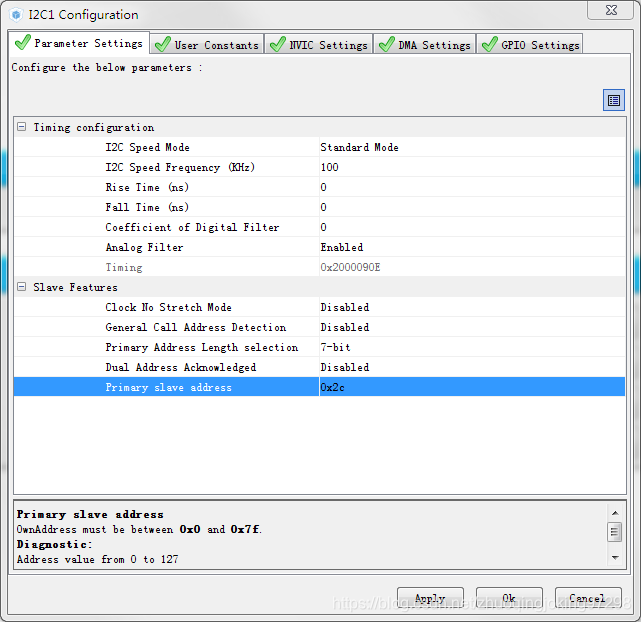Image resolution: width=641 pixels, height=622 pixels.
Task: Confirm settings with the Ok button
Action: [x=509, y=599]
